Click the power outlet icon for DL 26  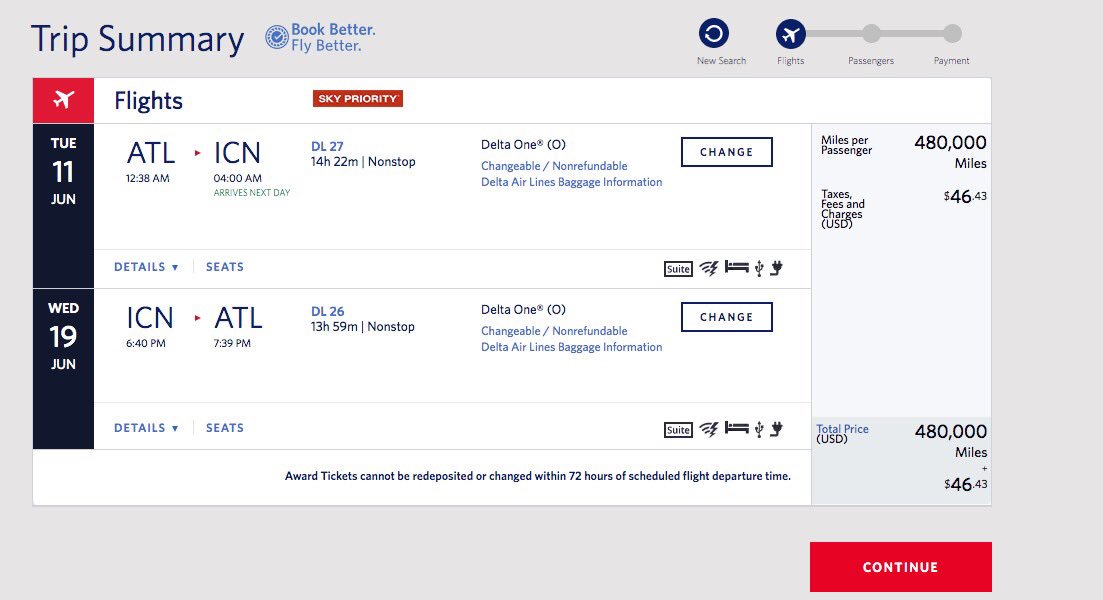coord(776,429)
